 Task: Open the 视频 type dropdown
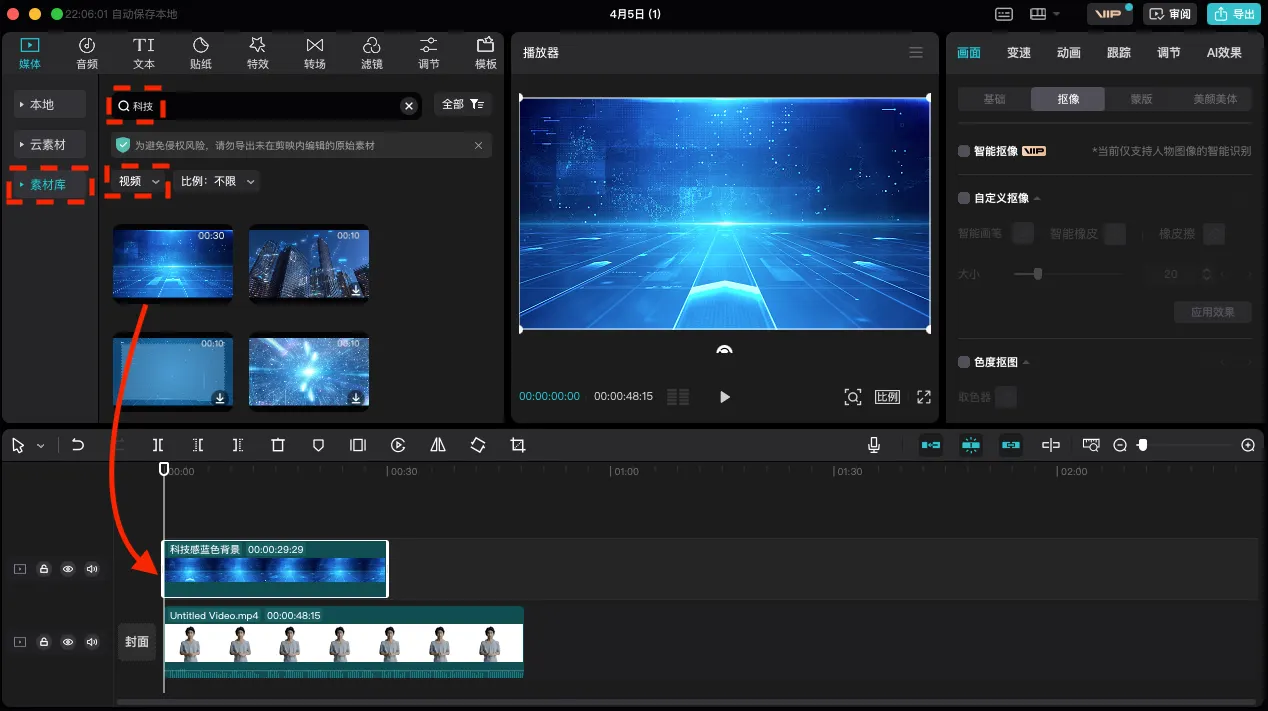point(139,181)
